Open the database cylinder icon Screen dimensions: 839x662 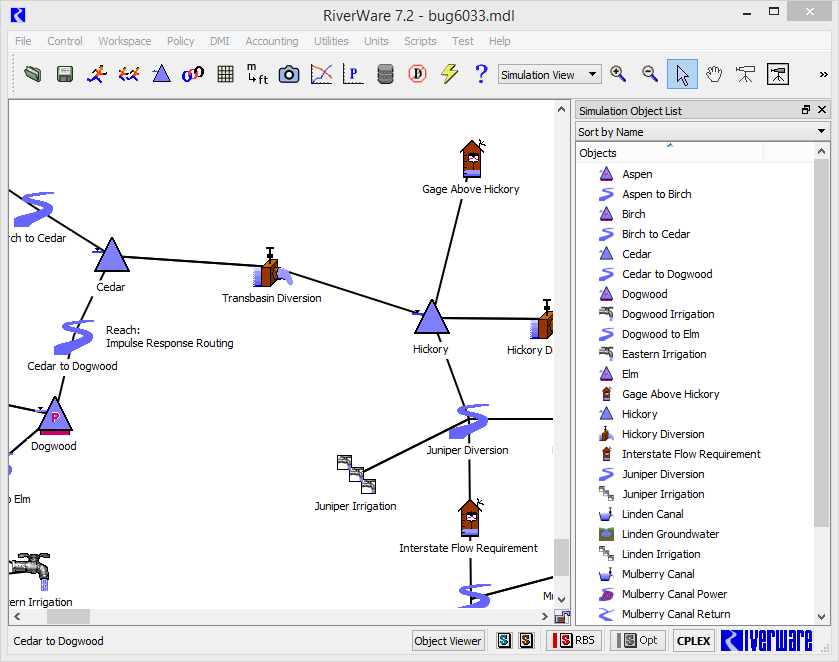[x=385, y=74]
